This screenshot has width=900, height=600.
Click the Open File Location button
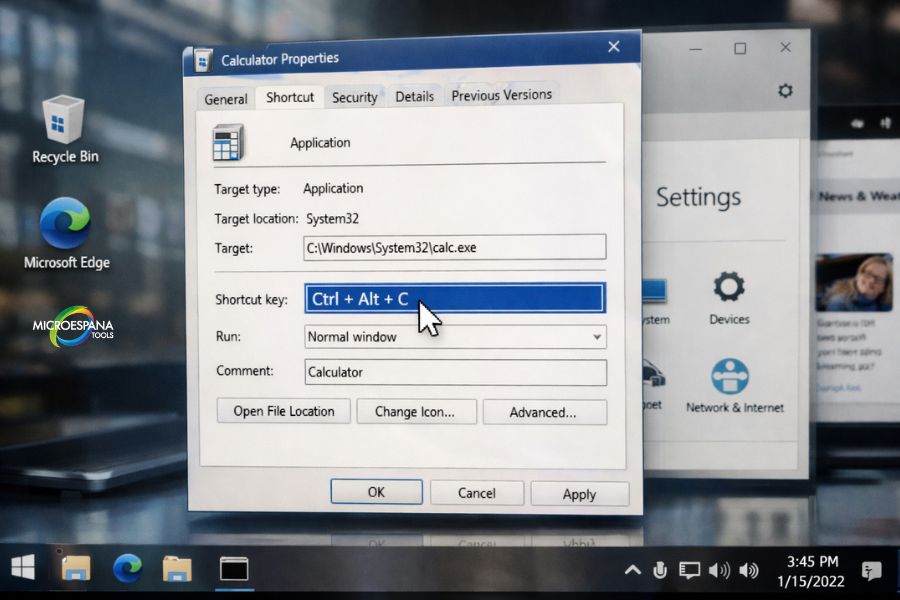(283, 411)
